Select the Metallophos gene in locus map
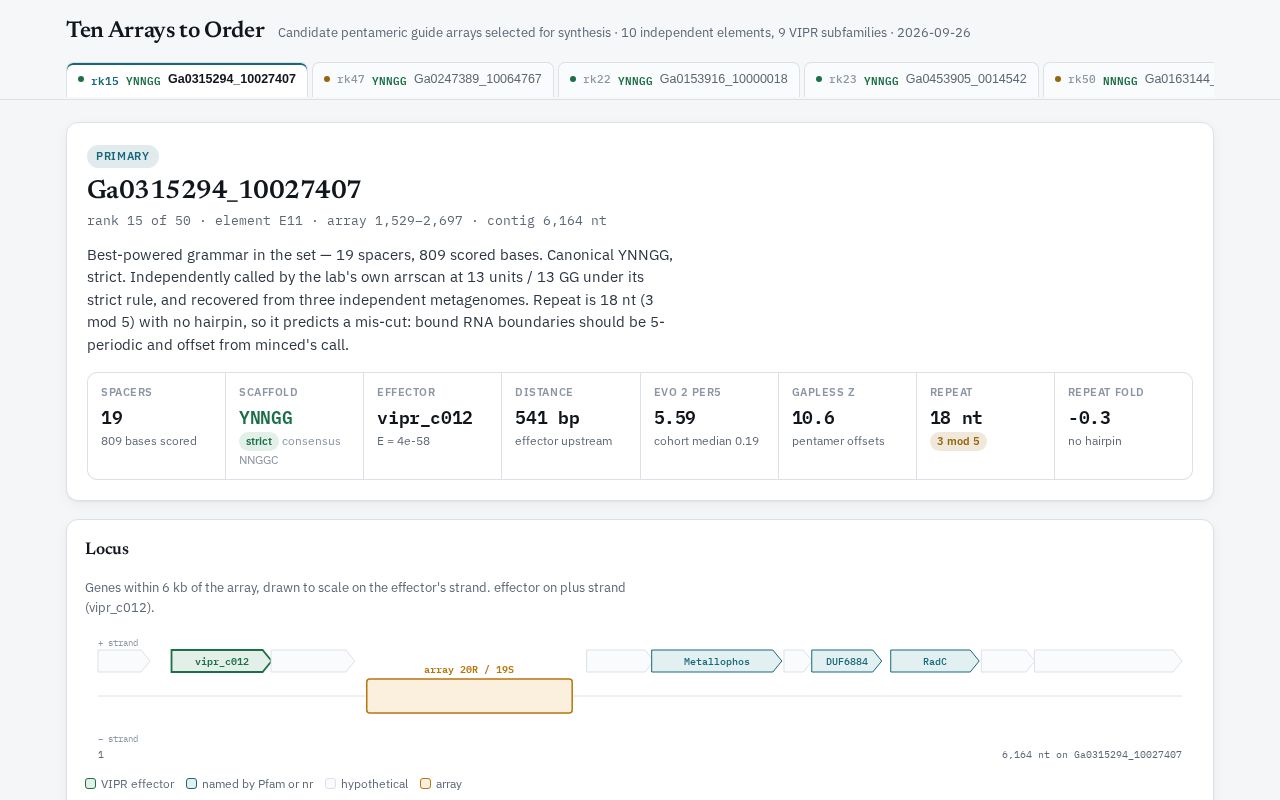1280x800 pixels. coord(716,661)
